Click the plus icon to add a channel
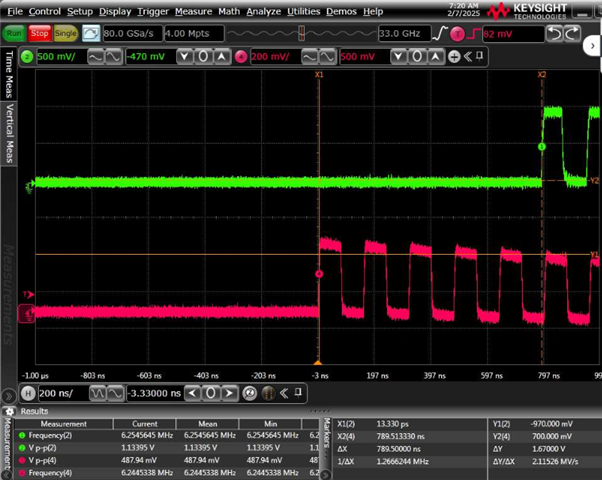The width and height of the screenshot is (602, 480). point(454,57)
